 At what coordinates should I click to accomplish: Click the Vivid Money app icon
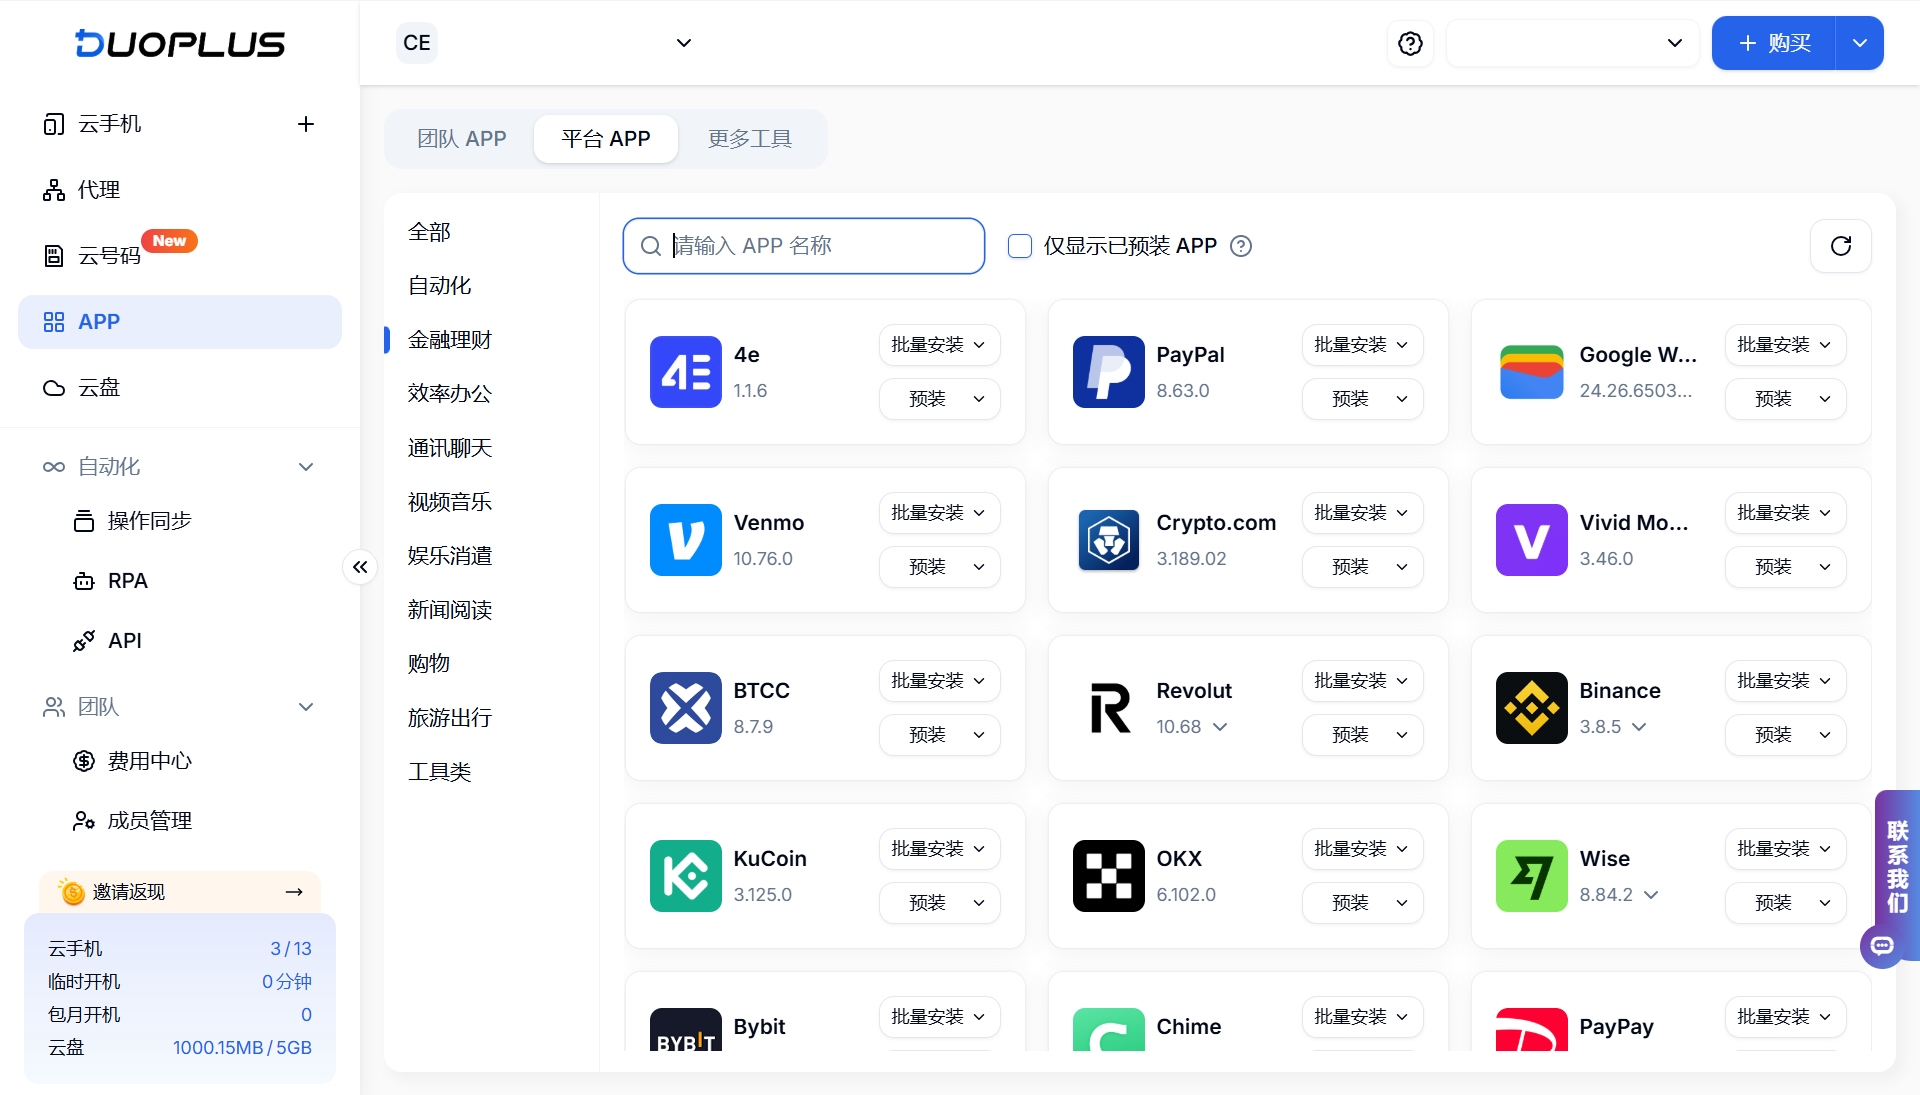1531,540
